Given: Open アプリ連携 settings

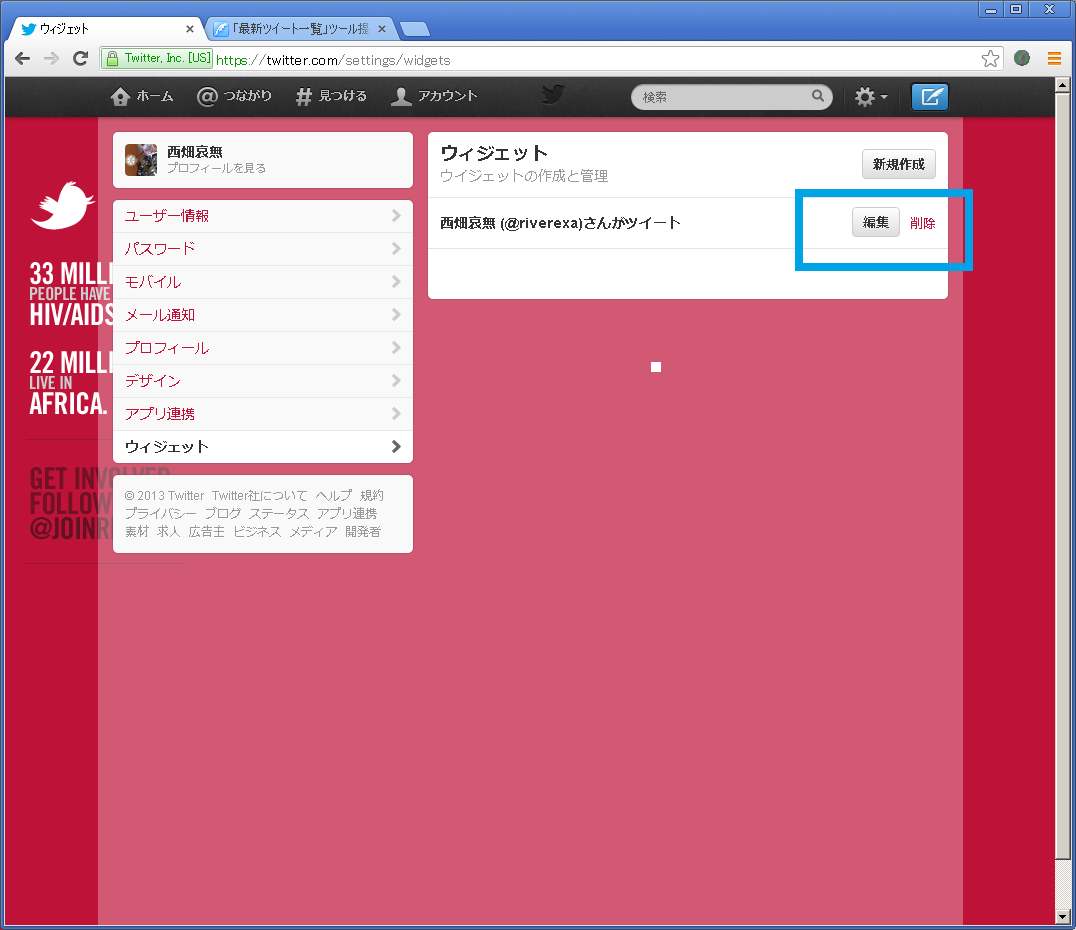Looking at the screenshot, I should [x=263, y=414].
